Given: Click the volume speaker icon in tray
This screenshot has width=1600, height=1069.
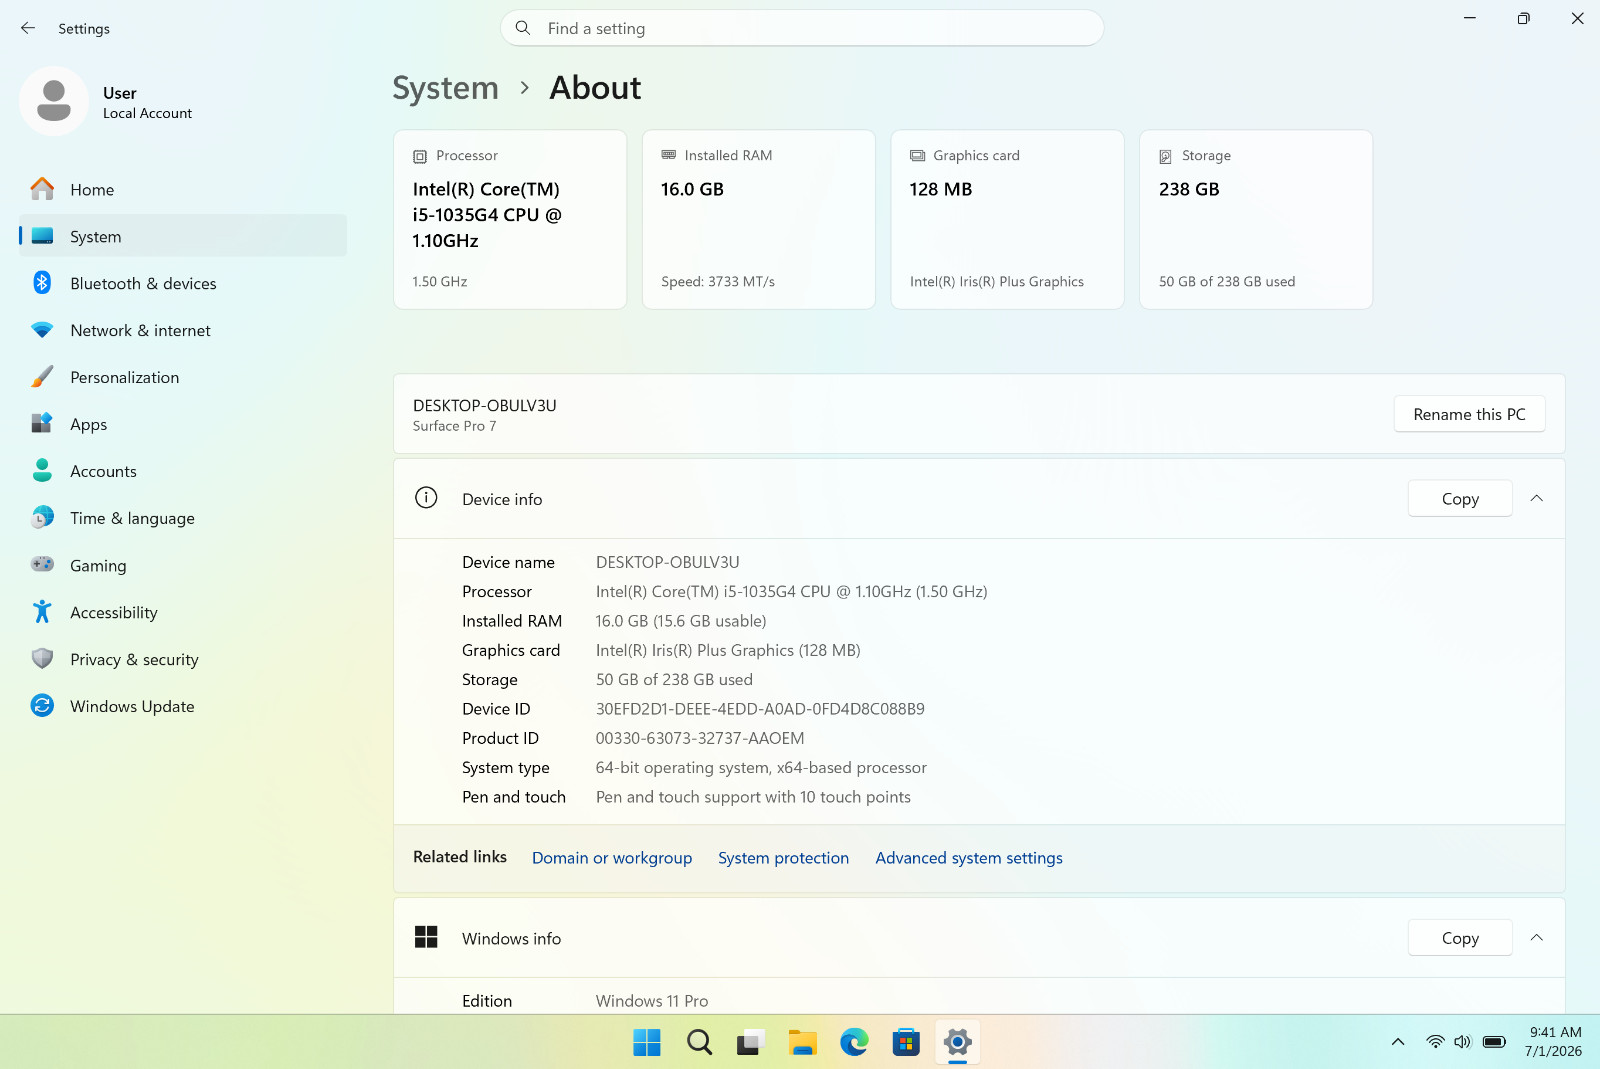Looking at the screenshot, I should coord(1463,1042).
